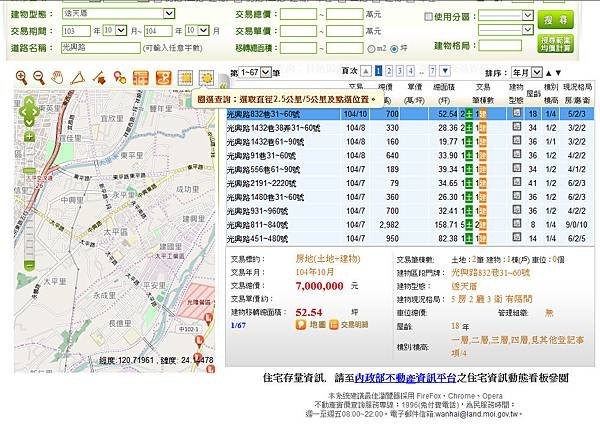This screenshot has width=600, height=425.
Task: Select row 光興路556巷61~90號
Action: point(410,169)
